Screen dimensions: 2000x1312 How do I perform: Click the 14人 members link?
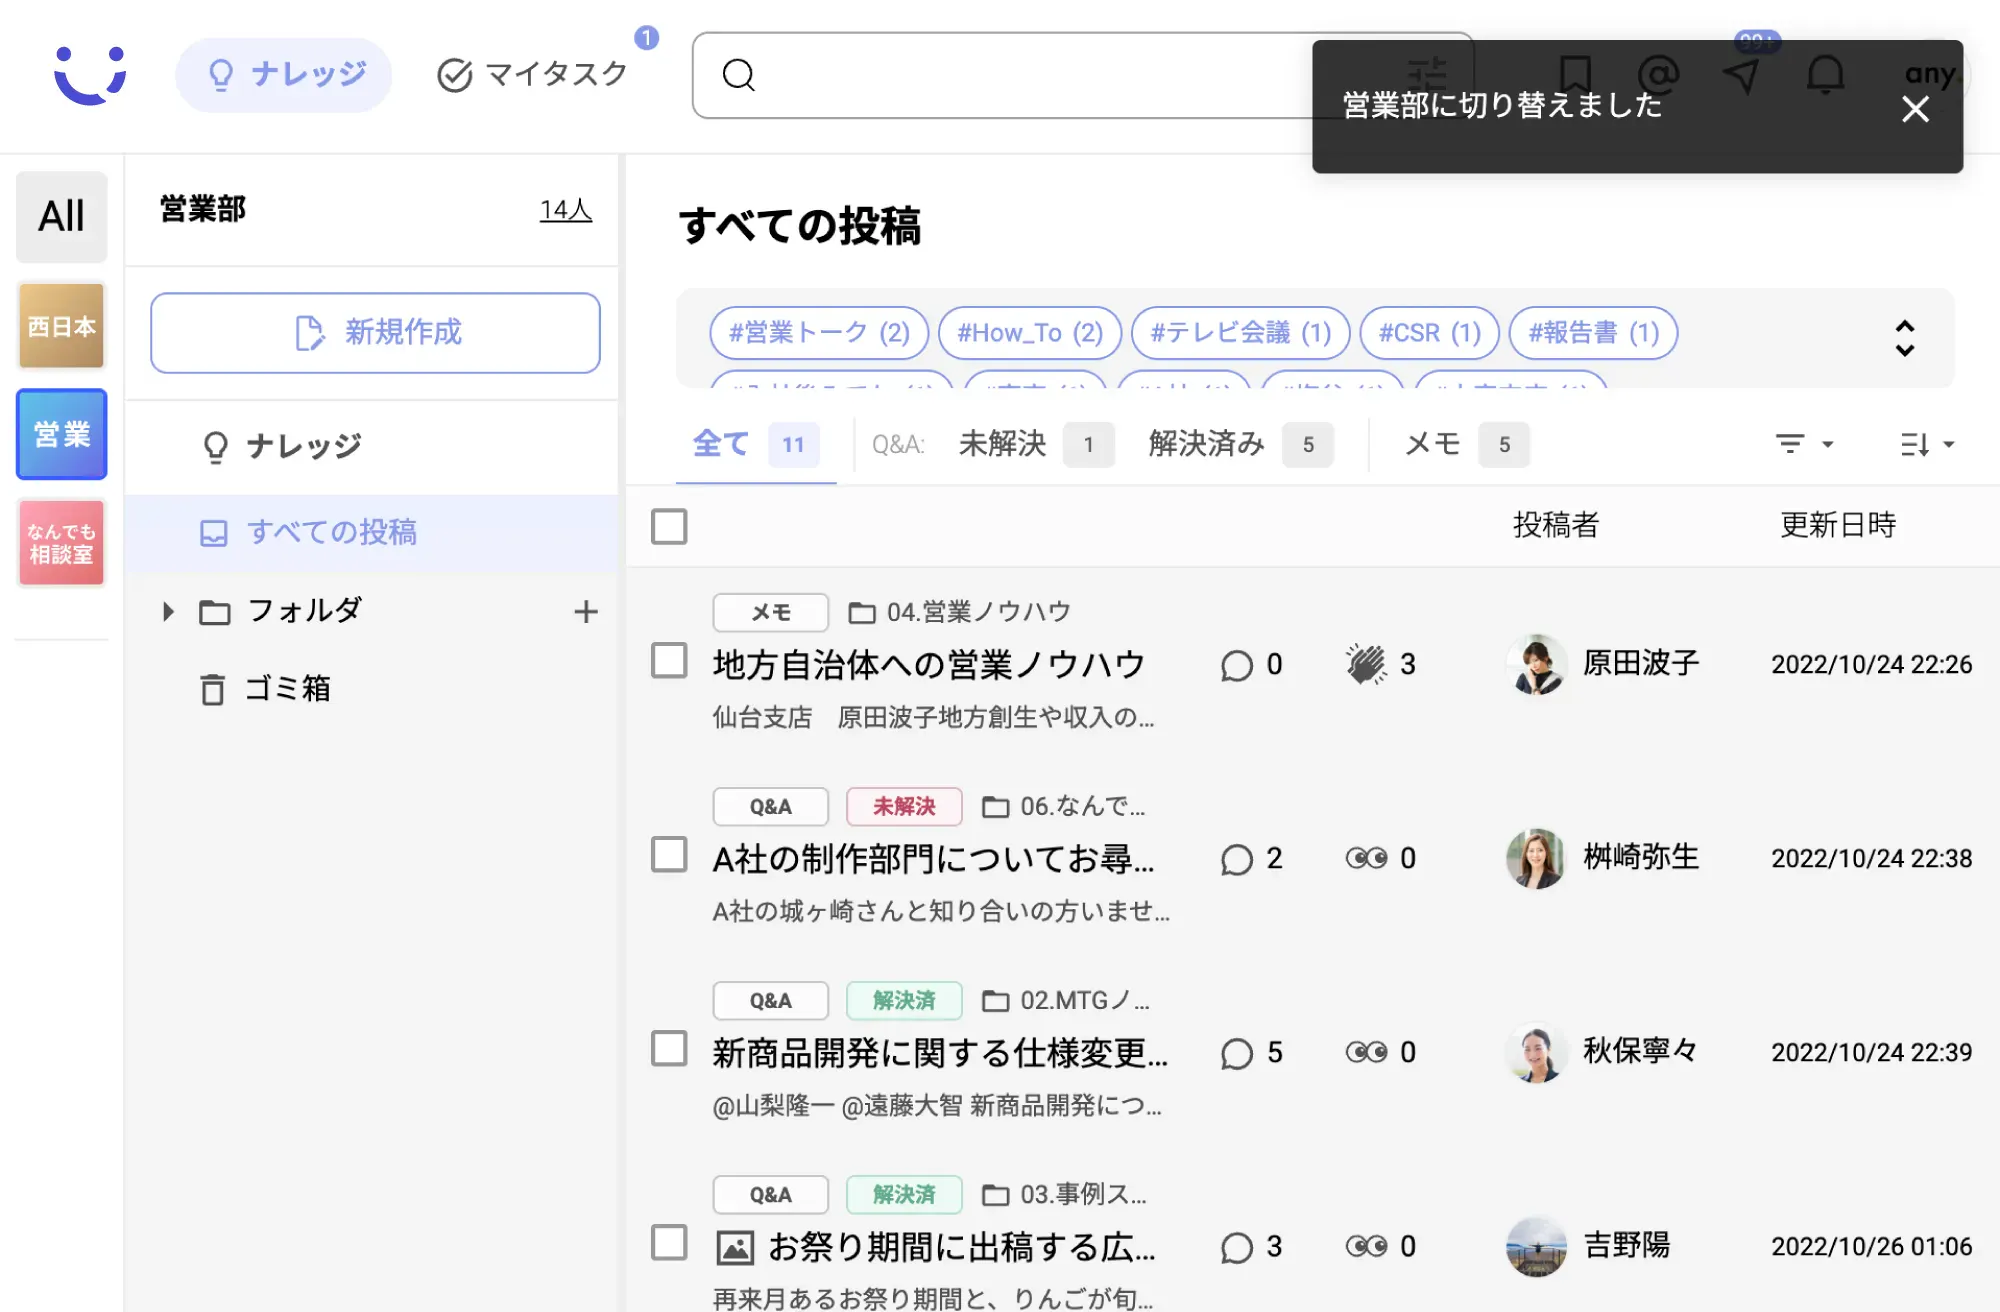565,209
